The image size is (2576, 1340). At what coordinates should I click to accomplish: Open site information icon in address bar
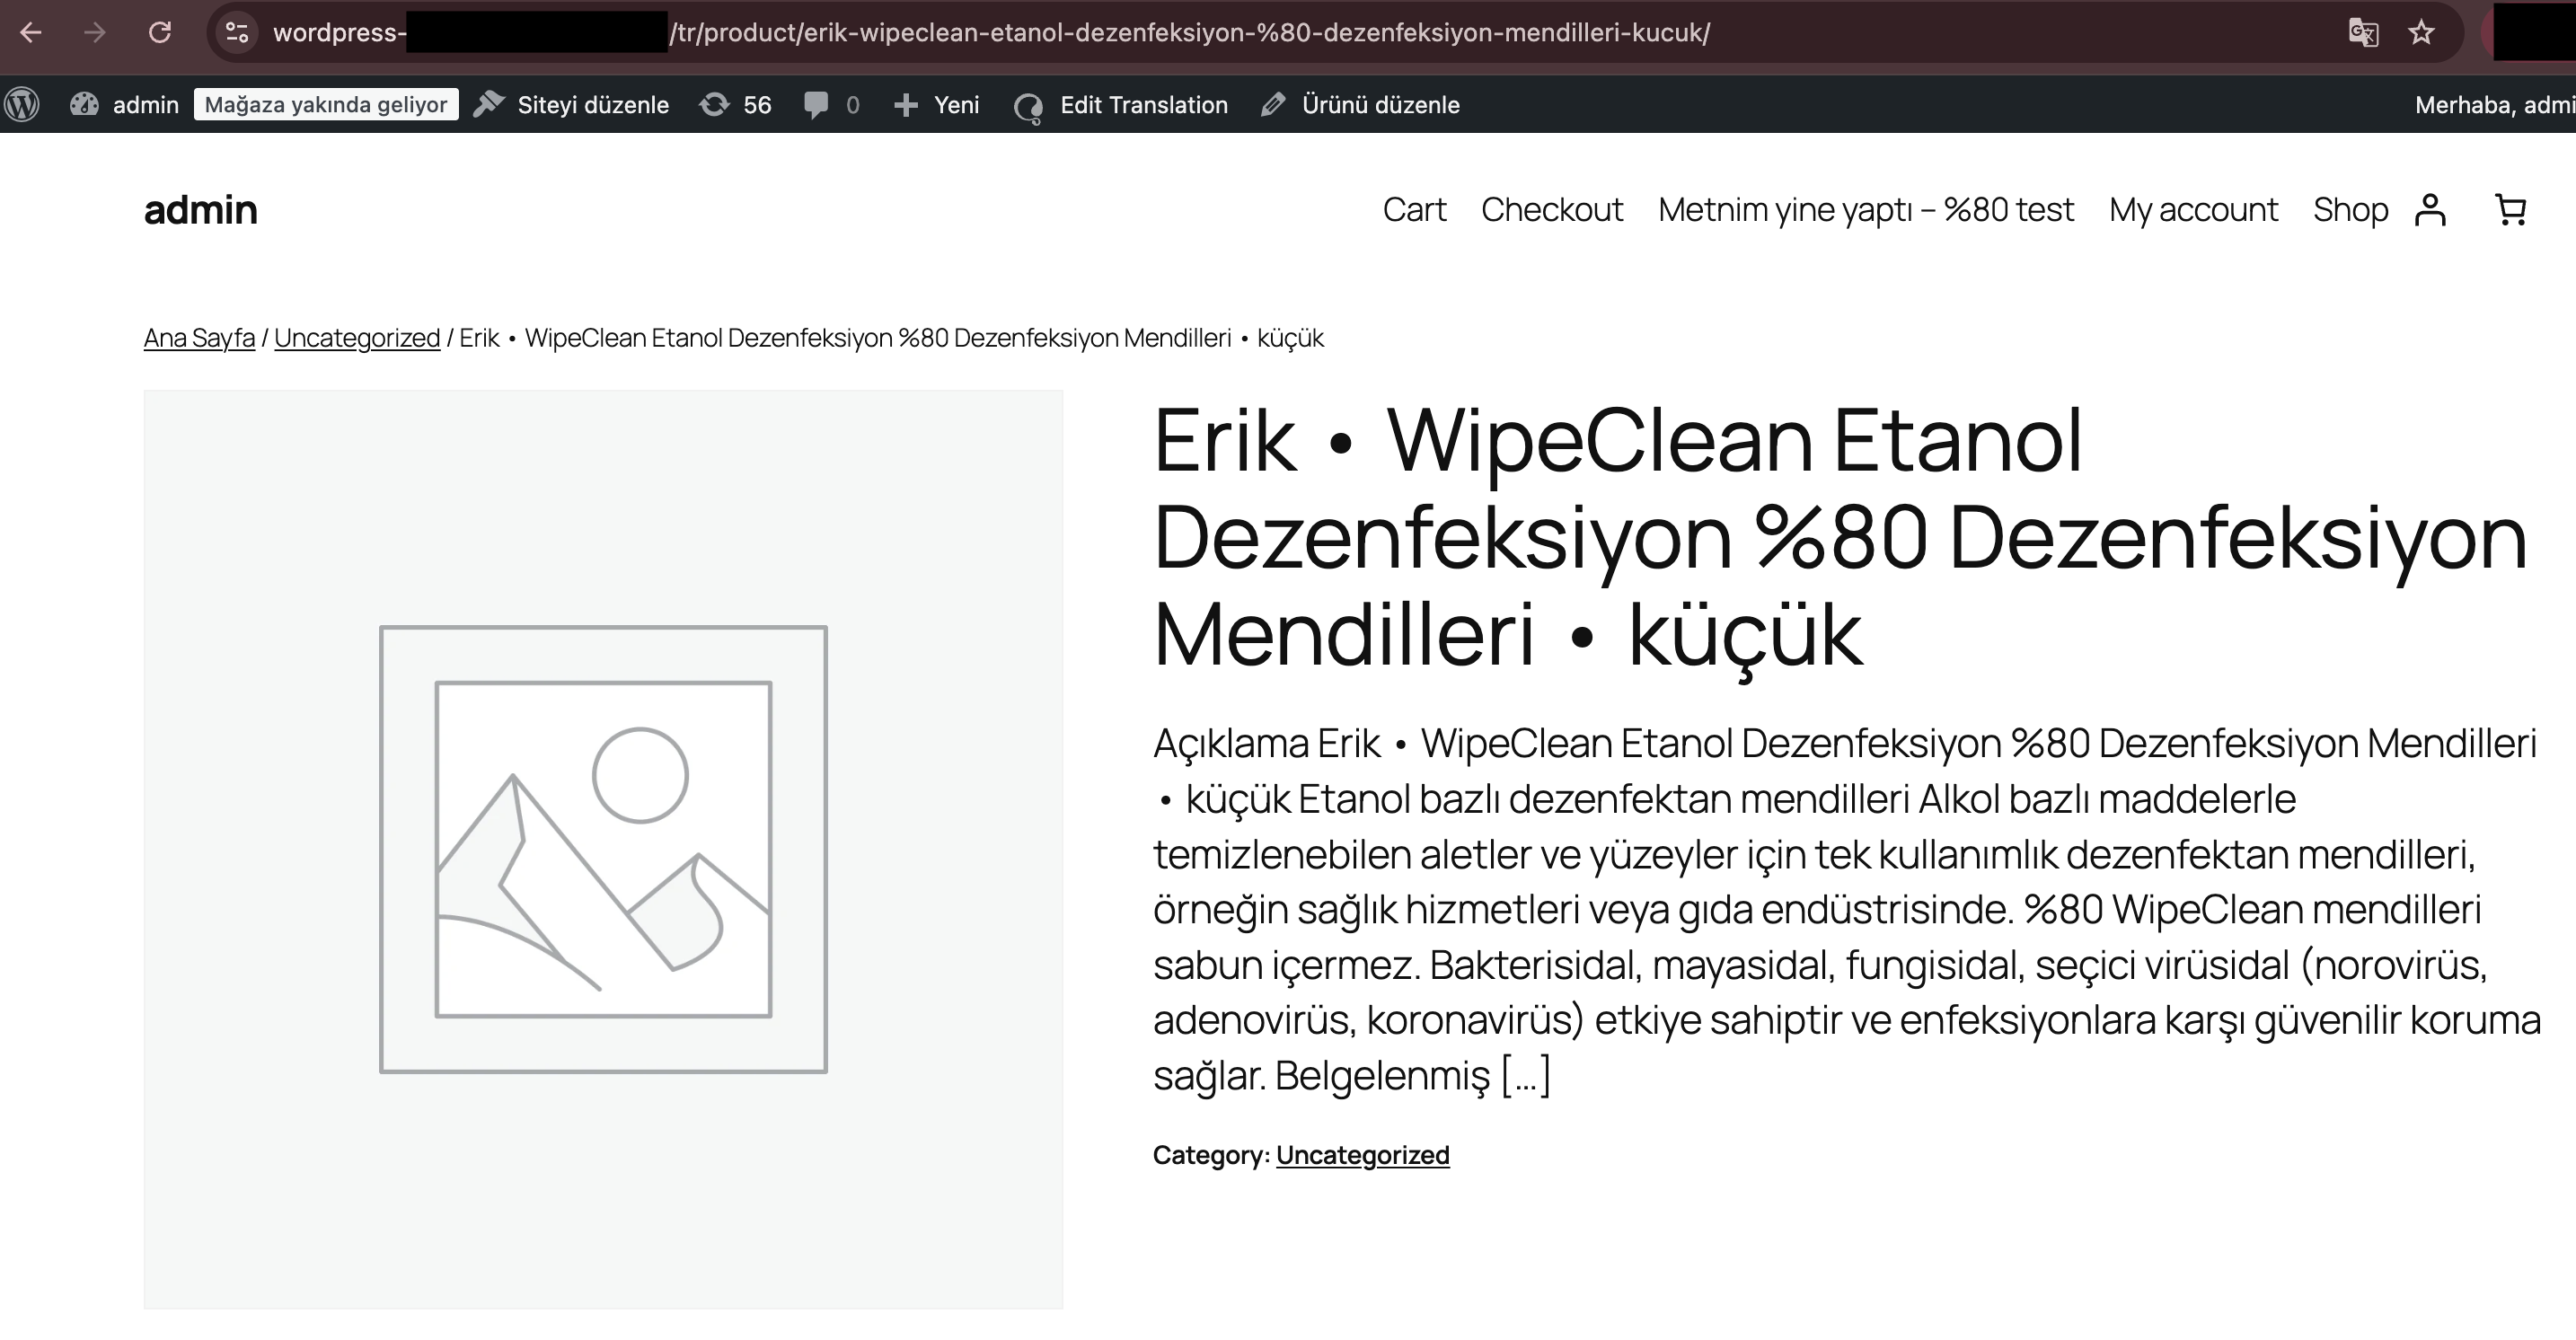pos(237,33)
